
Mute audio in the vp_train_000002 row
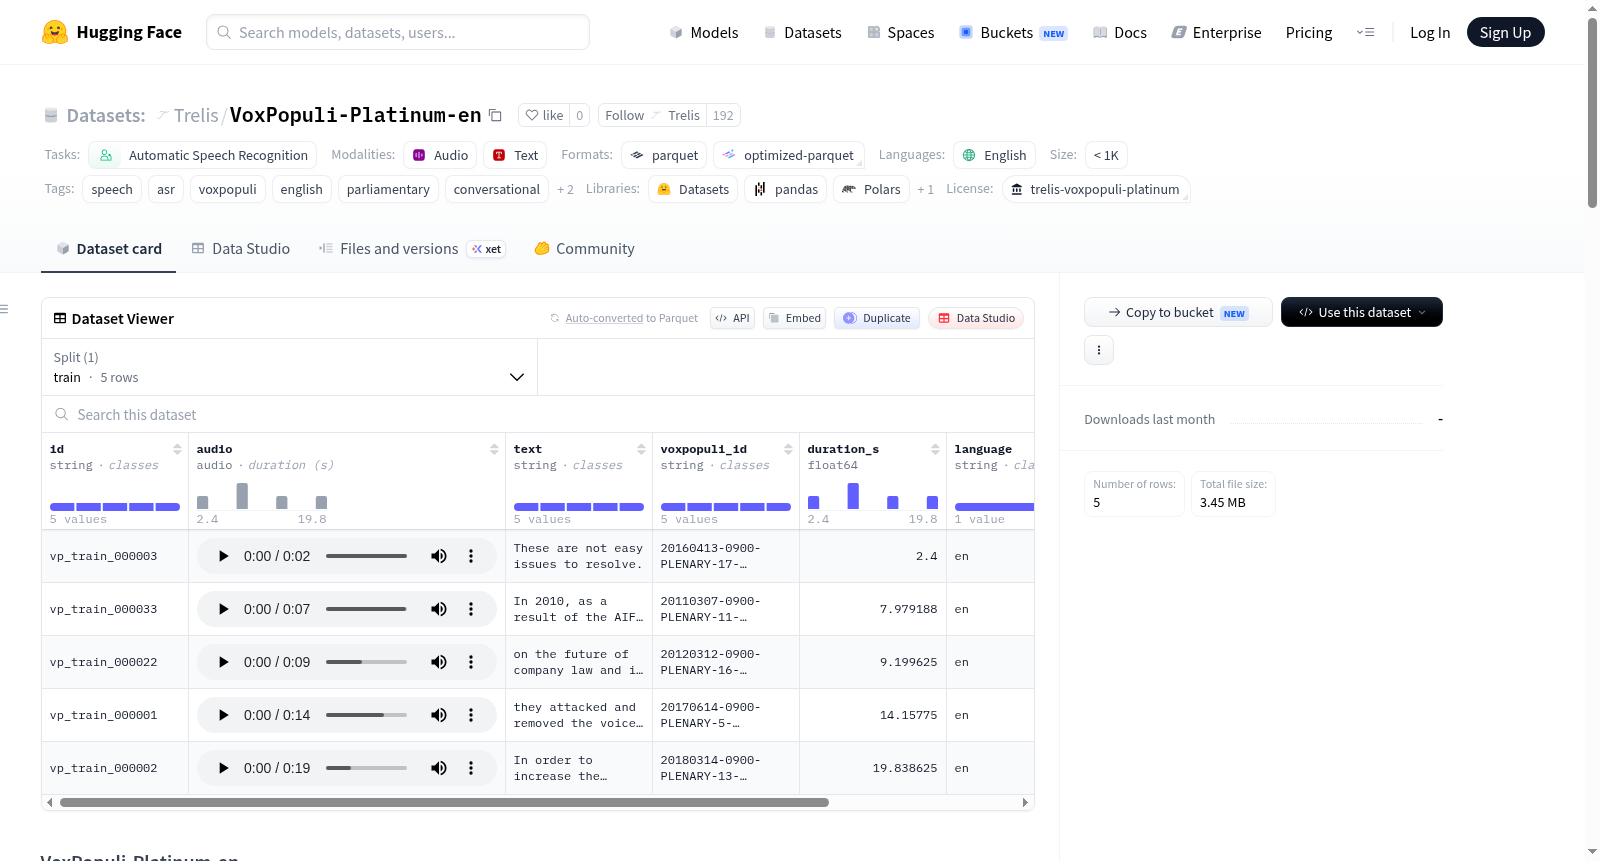coord(439,768)
